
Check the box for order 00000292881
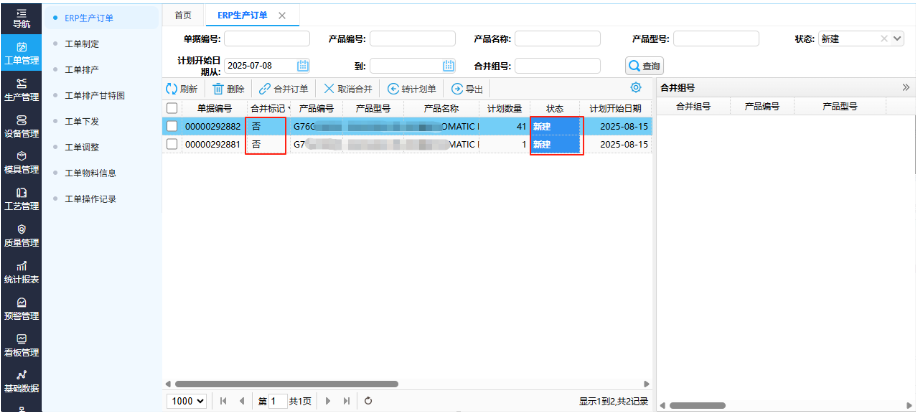pos(172,145)
